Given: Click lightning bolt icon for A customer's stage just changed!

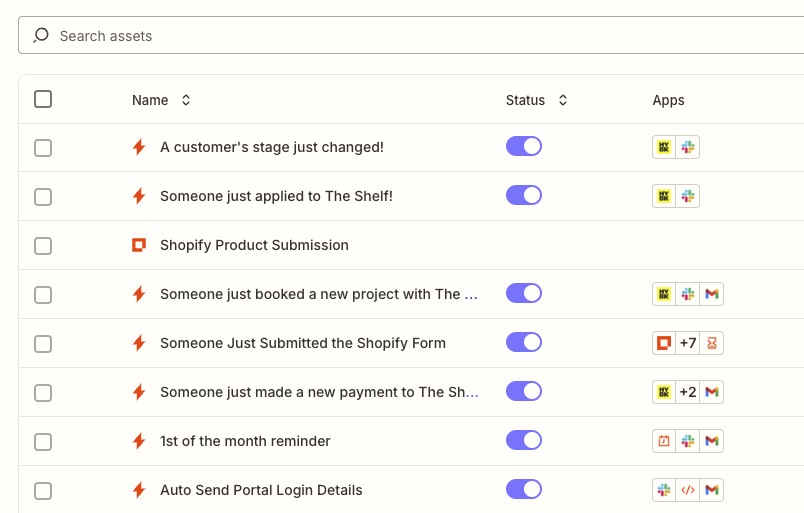Looking at the screenshot, I should tap(139, 147).
